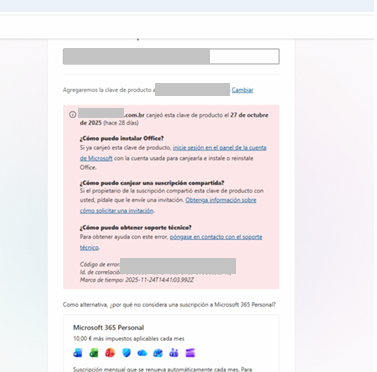Click the 'Marca de tiempo' timestamp line
This screenshot has height=372, width=377.
(137, 280)
